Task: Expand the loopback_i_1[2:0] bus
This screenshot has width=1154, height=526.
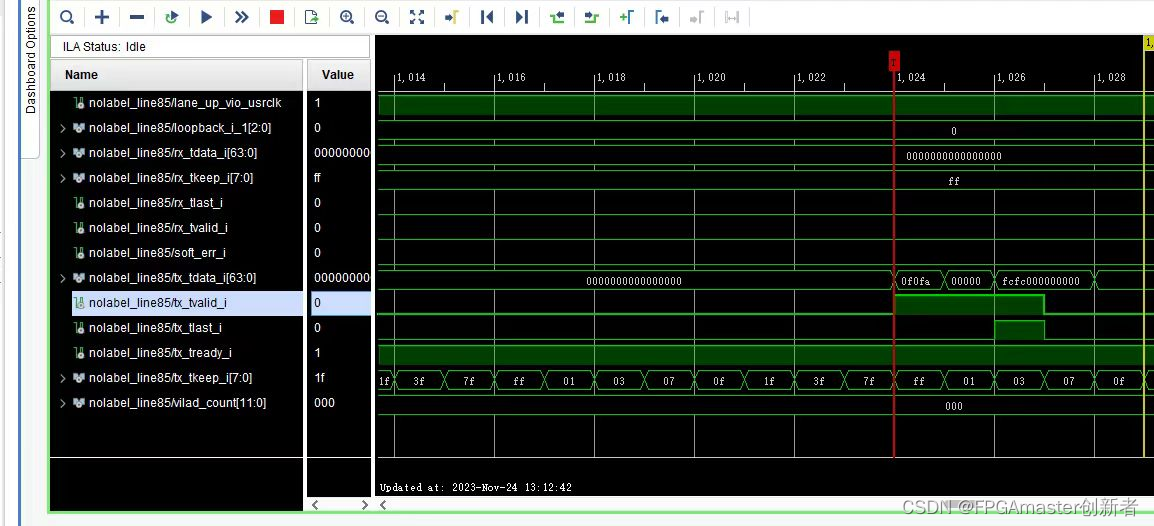Action: pos(63,128)
